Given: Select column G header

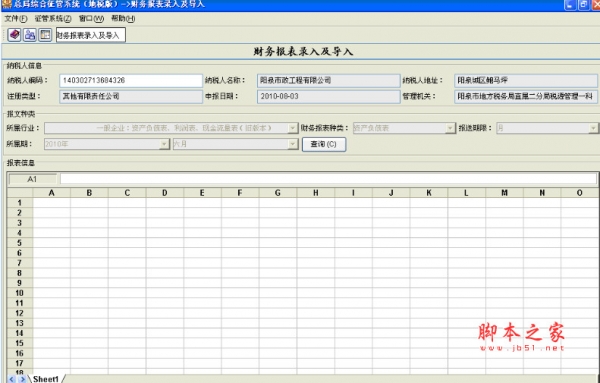Looking at the screenshot, I should click(x=278, y=193).
